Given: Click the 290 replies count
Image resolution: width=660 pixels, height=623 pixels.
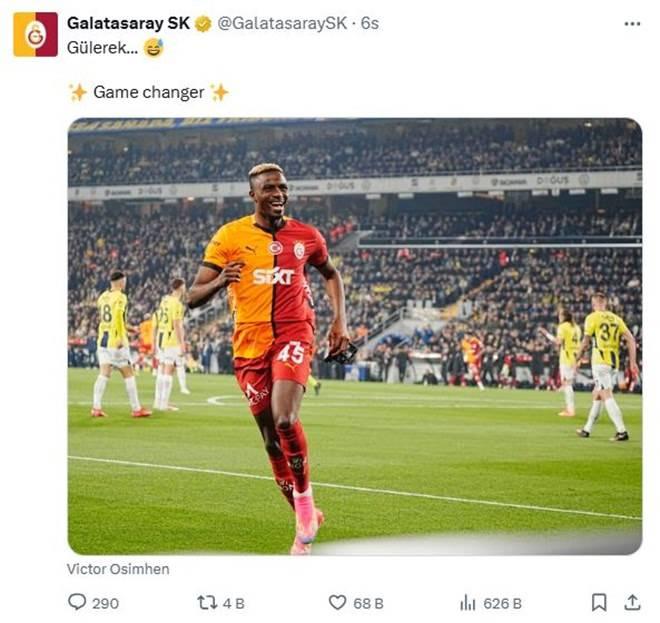Looking at the screenshot, I should [x=106, y=603].
